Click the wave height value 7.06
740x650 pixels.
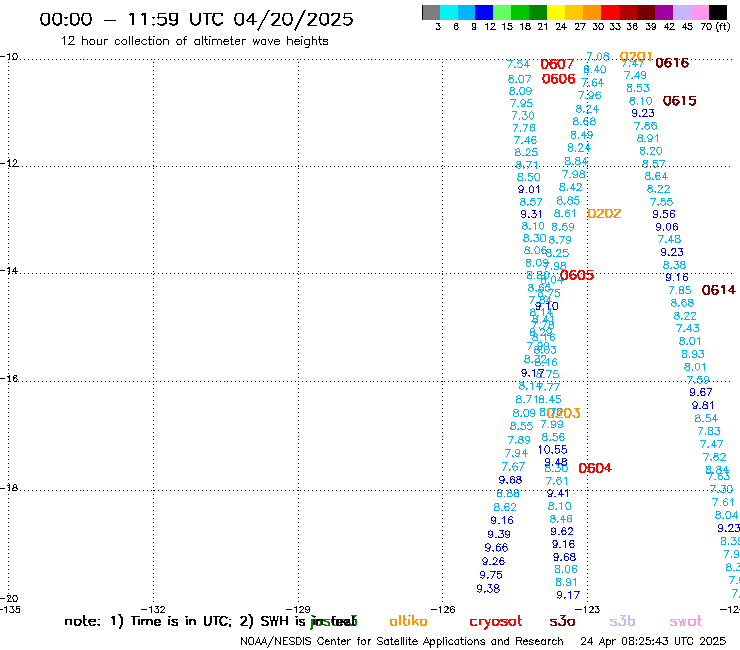click(597, 57)
